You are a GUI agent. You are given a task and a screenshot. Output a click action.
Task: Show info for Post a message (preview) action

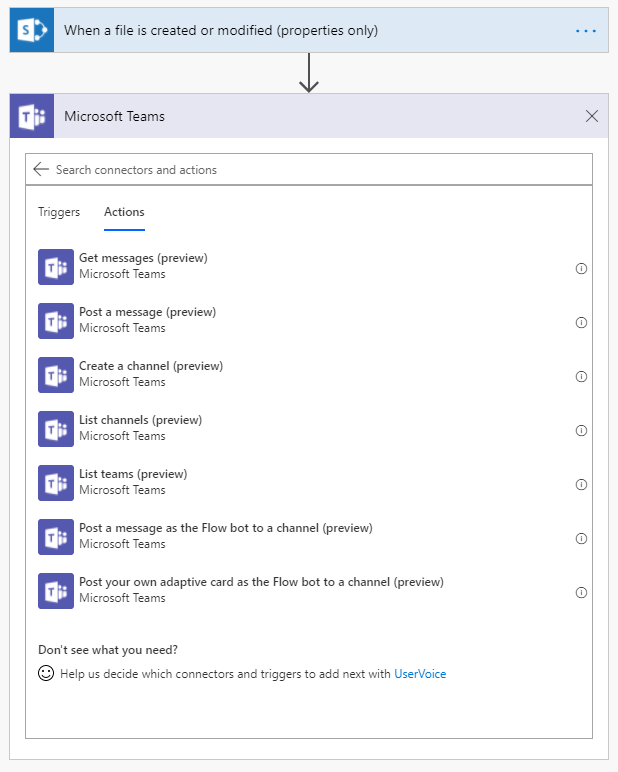coord(581,322)
